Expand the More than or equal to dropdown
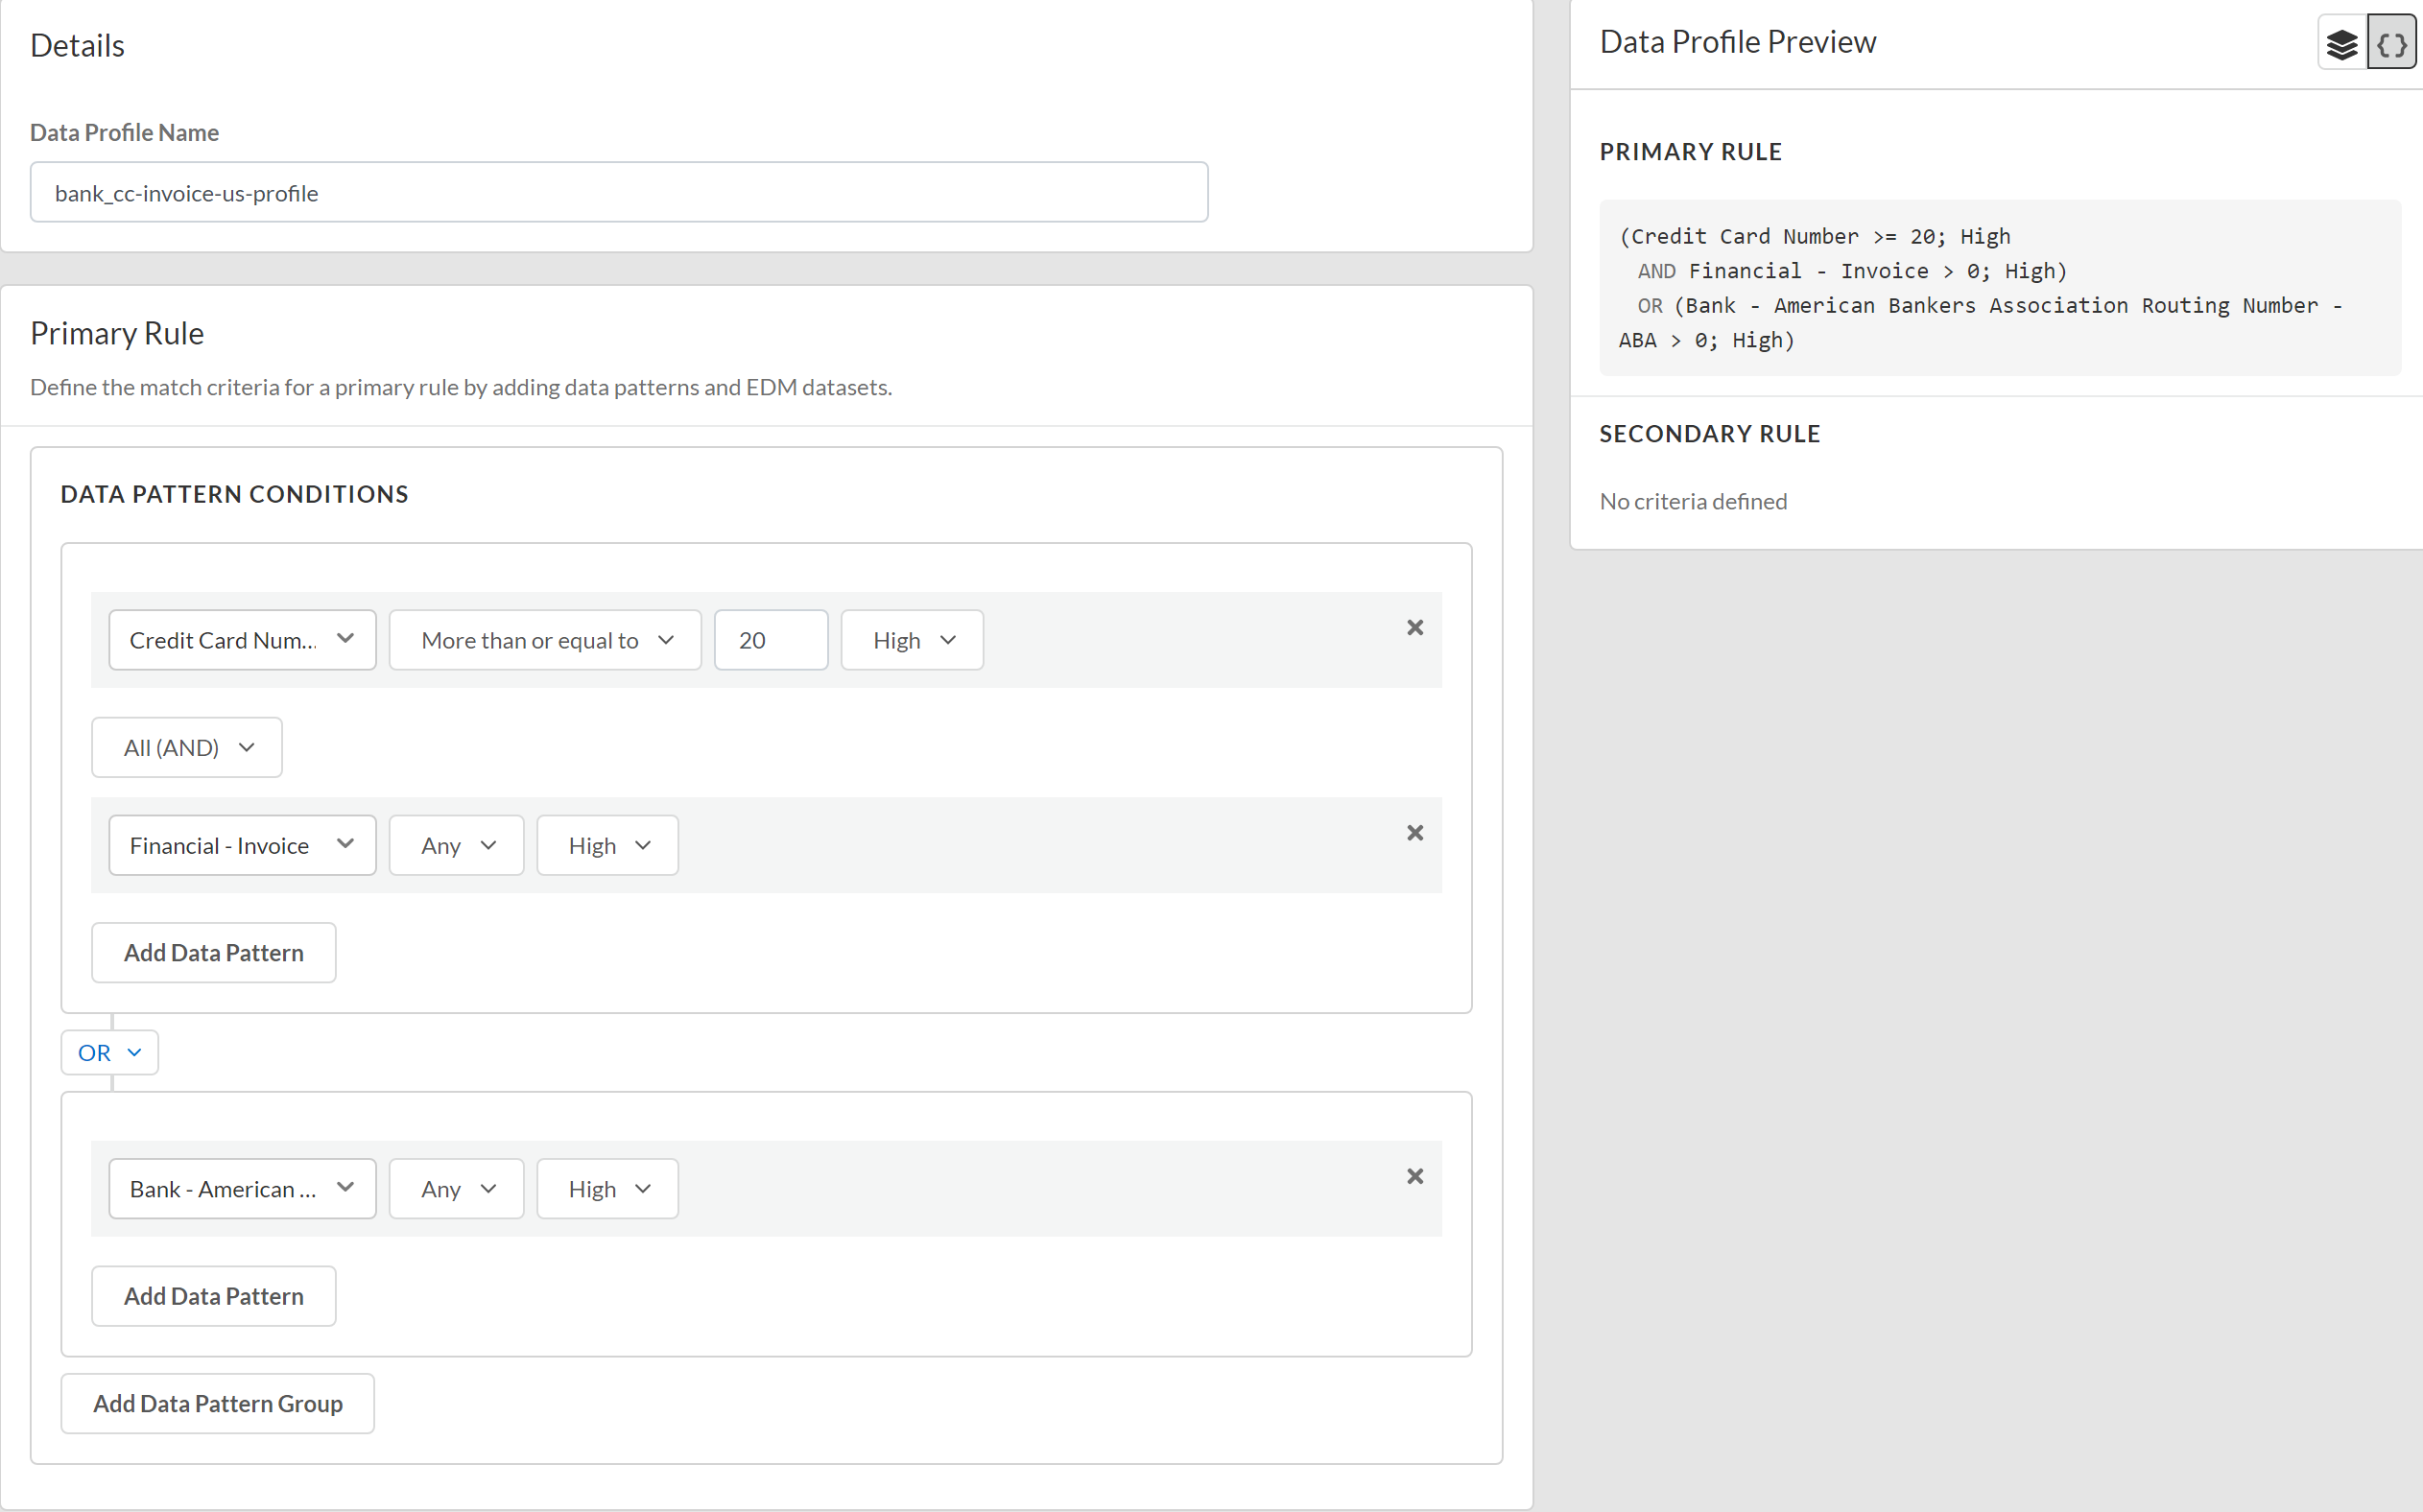The height and width of the screenshot is (1512, 2423). coord(545,640)
